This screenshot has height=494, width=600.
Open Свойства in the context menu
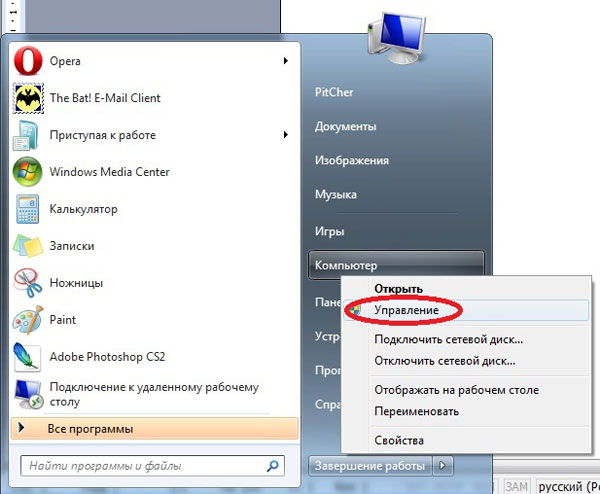pyautogui.click(x=399, y=440)
